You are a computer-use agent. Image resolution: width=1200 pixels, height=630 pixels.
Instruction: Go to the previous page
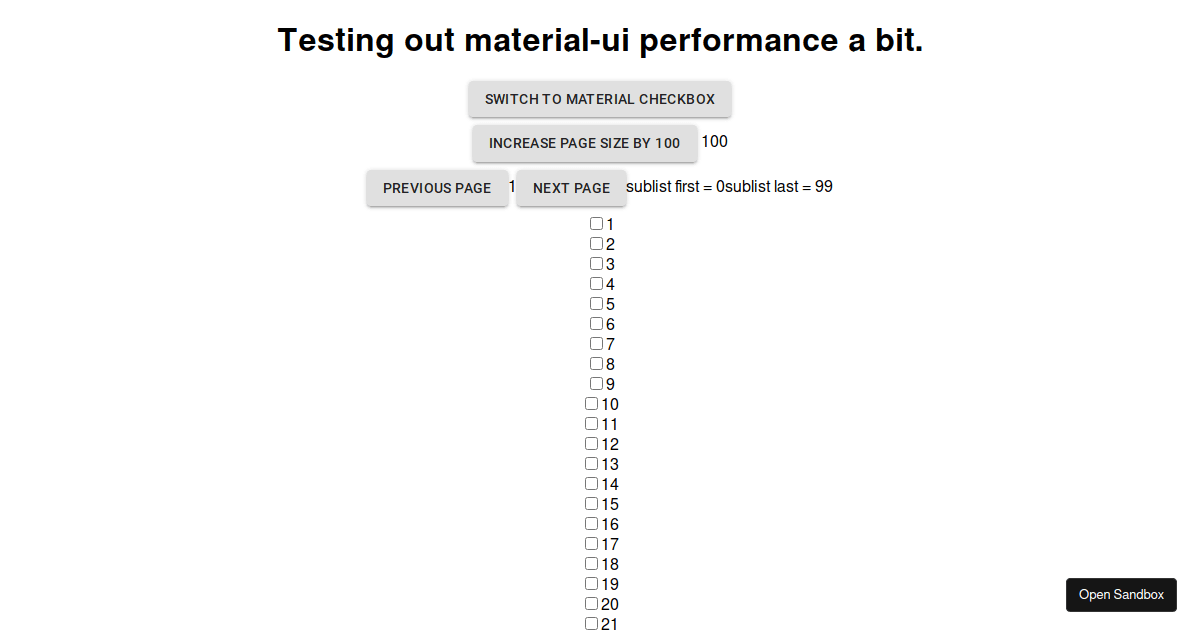437,188
